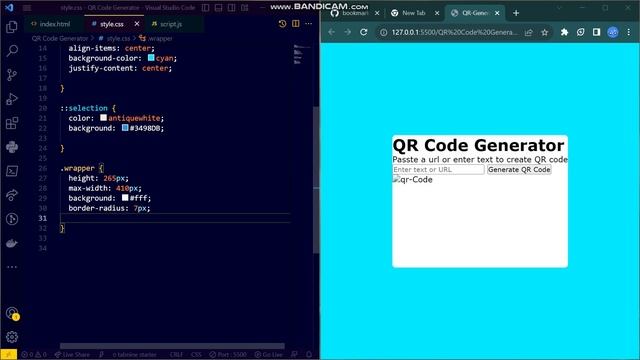The height and width of the screenshot is (360, 640).
Task: Open More Actions ellipsis in the editor toolbar
Action: (309, 24)
